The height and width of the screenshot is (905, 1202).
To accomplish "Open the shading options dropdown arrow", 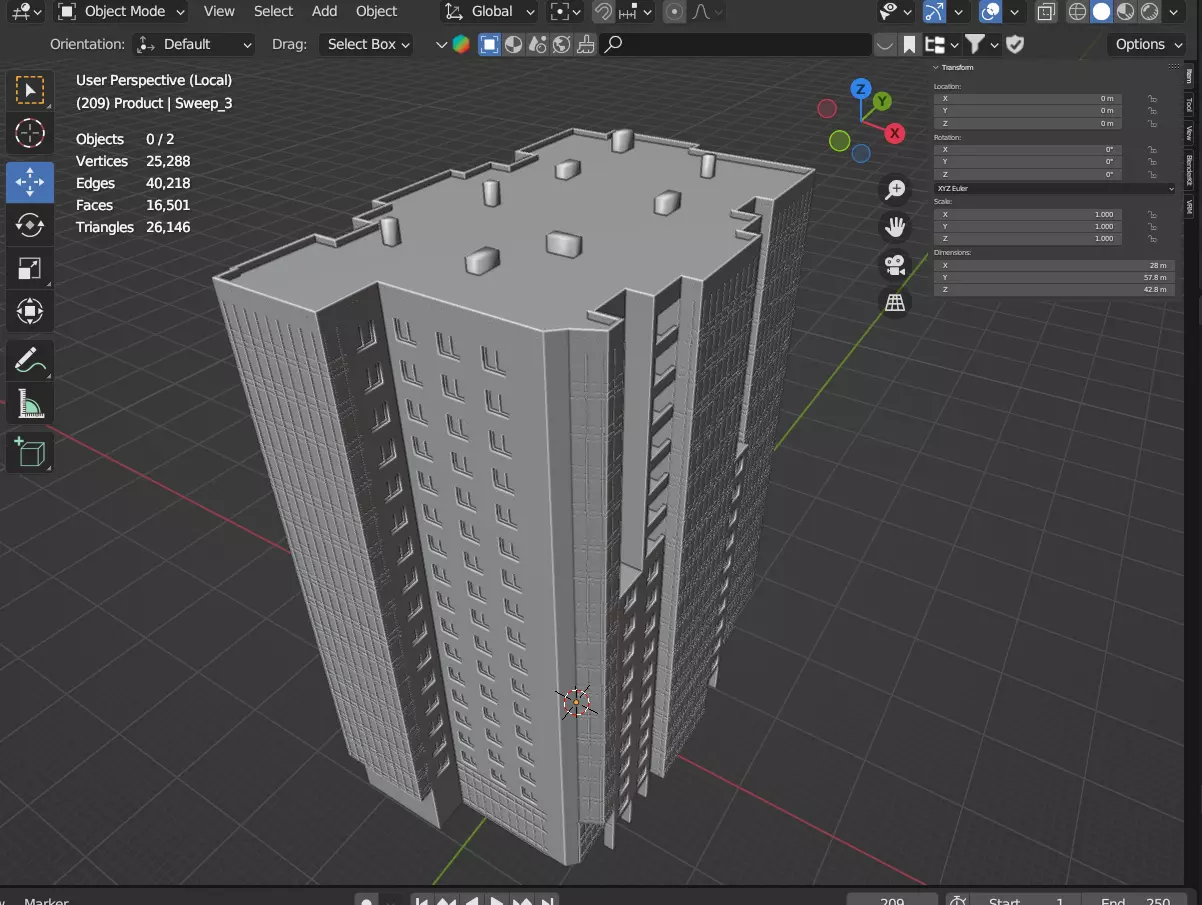I will (1174, 12).
